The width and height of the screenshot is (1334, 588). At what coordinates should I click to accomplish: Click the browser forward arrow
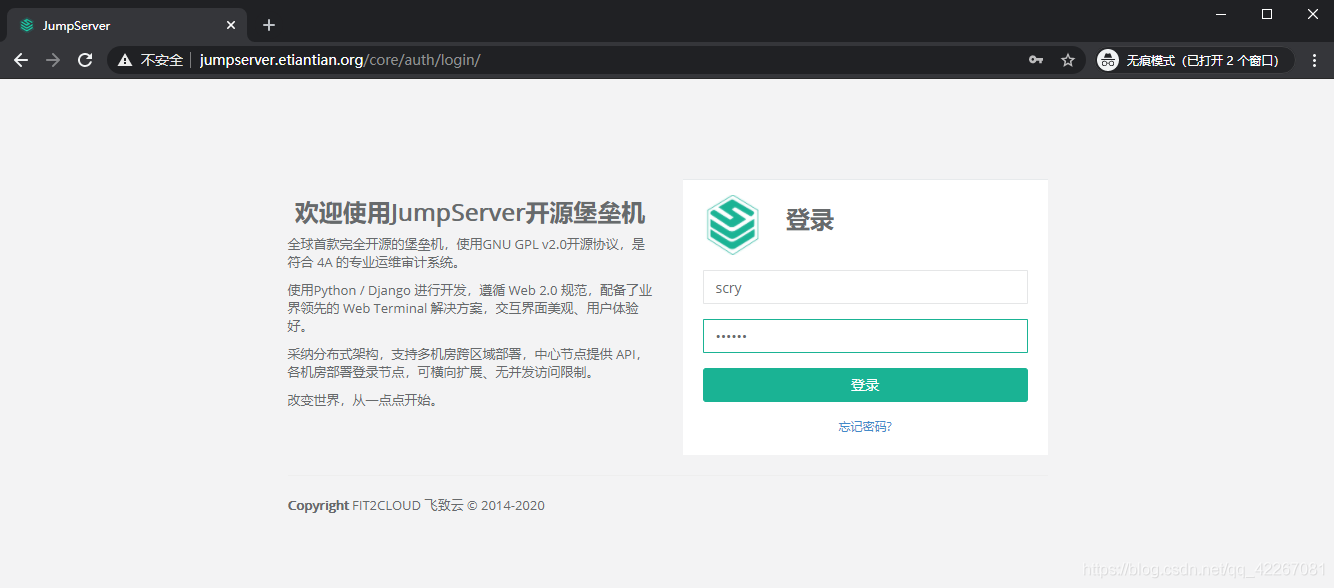point(53,60)
